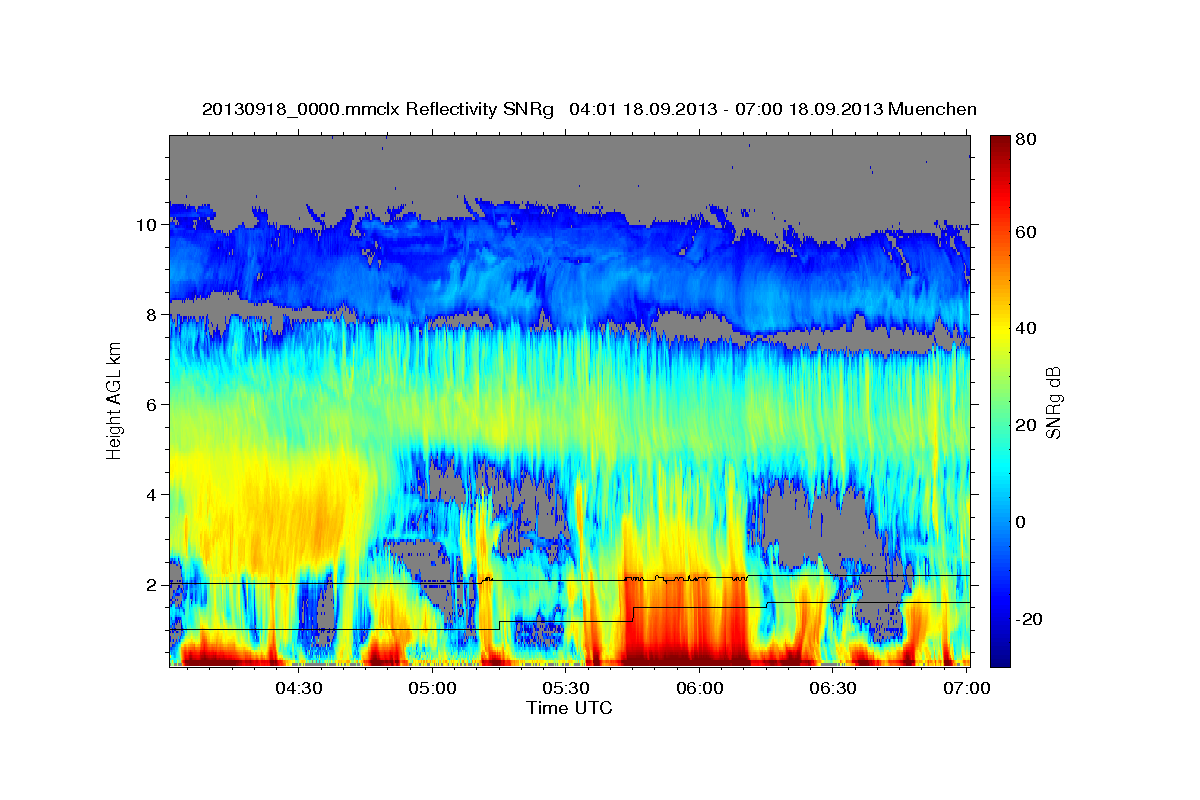This screenshot has height=800, width=1200.
Task: Click the 05:30 time tick label
Action: [566, 688]
